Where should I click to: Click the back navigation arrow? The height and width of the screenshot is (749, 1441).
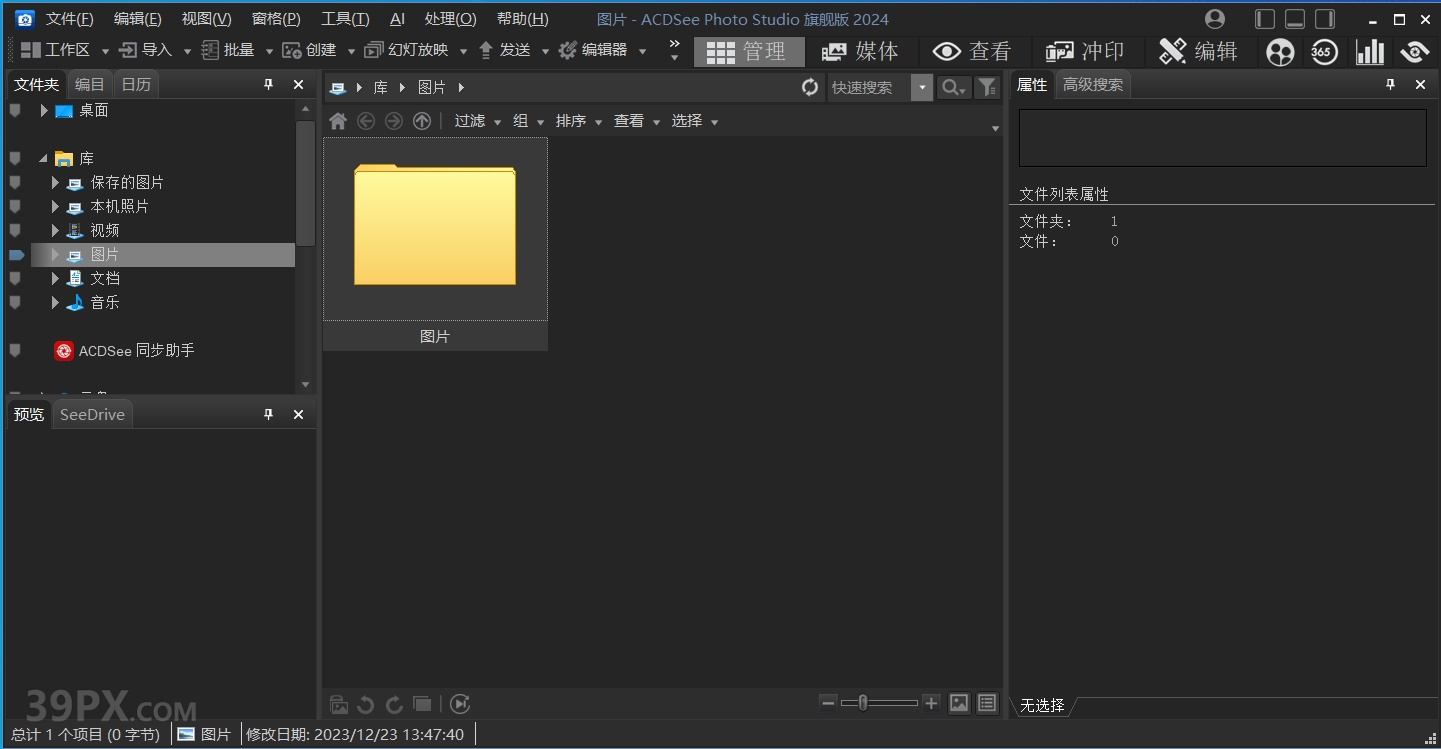tap(366, 121)
